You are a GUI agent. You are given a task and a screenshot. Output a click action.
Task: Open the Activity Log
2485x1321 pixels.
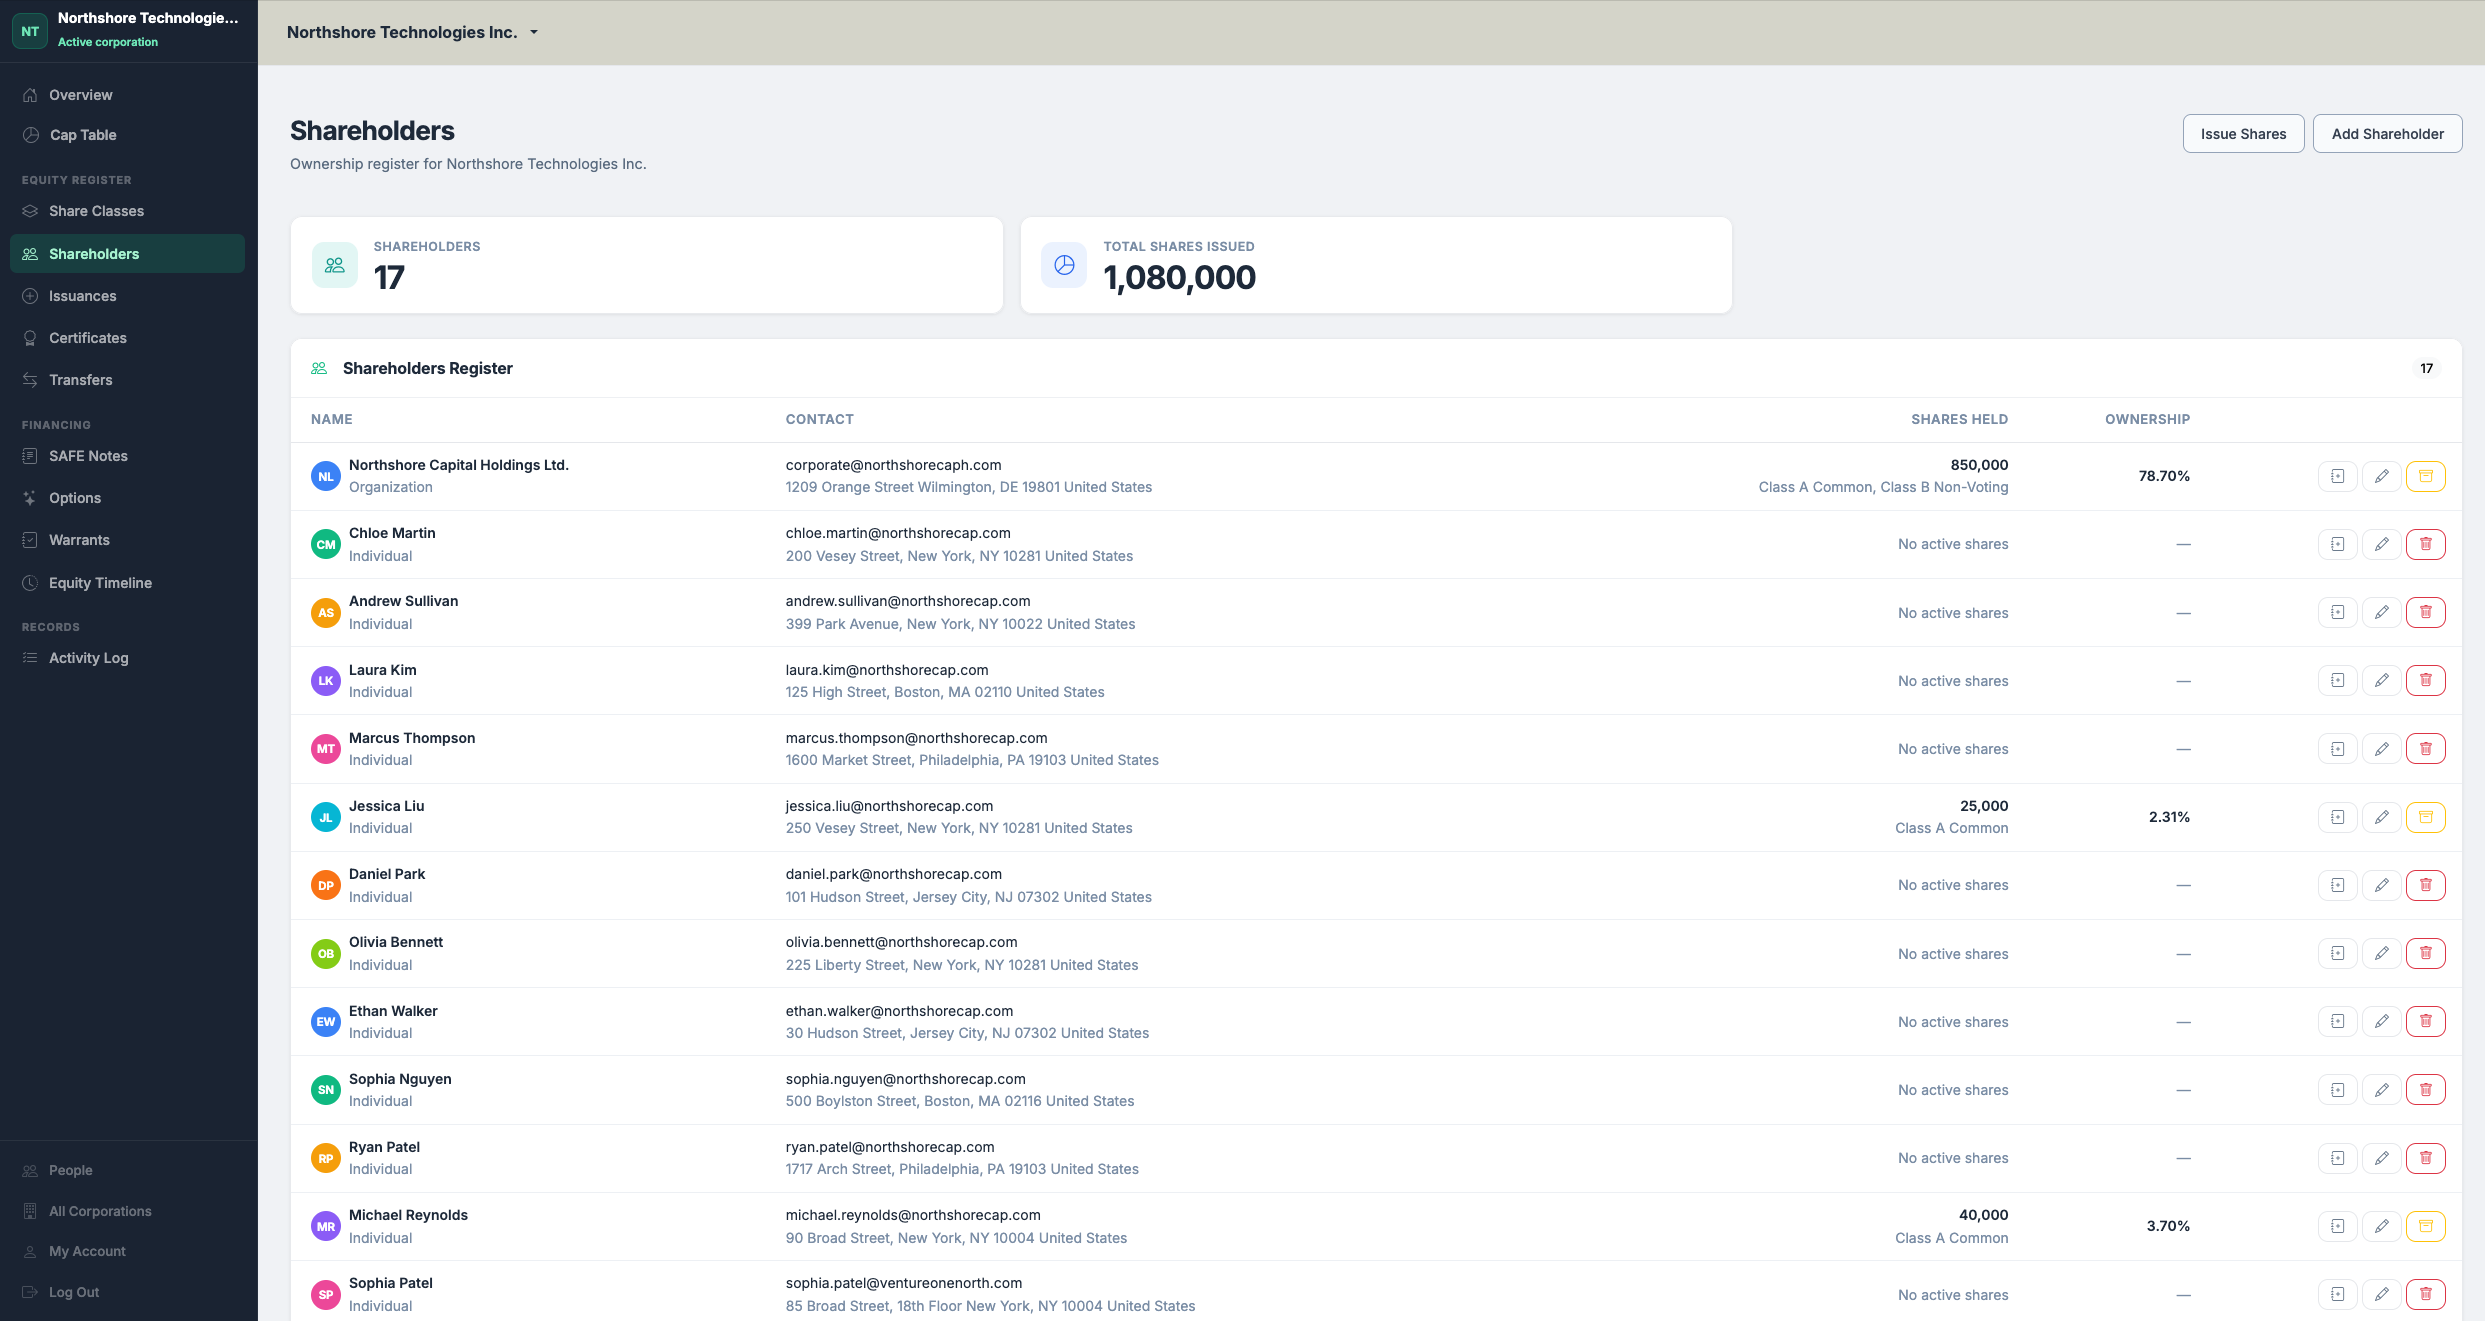point(89,657)
